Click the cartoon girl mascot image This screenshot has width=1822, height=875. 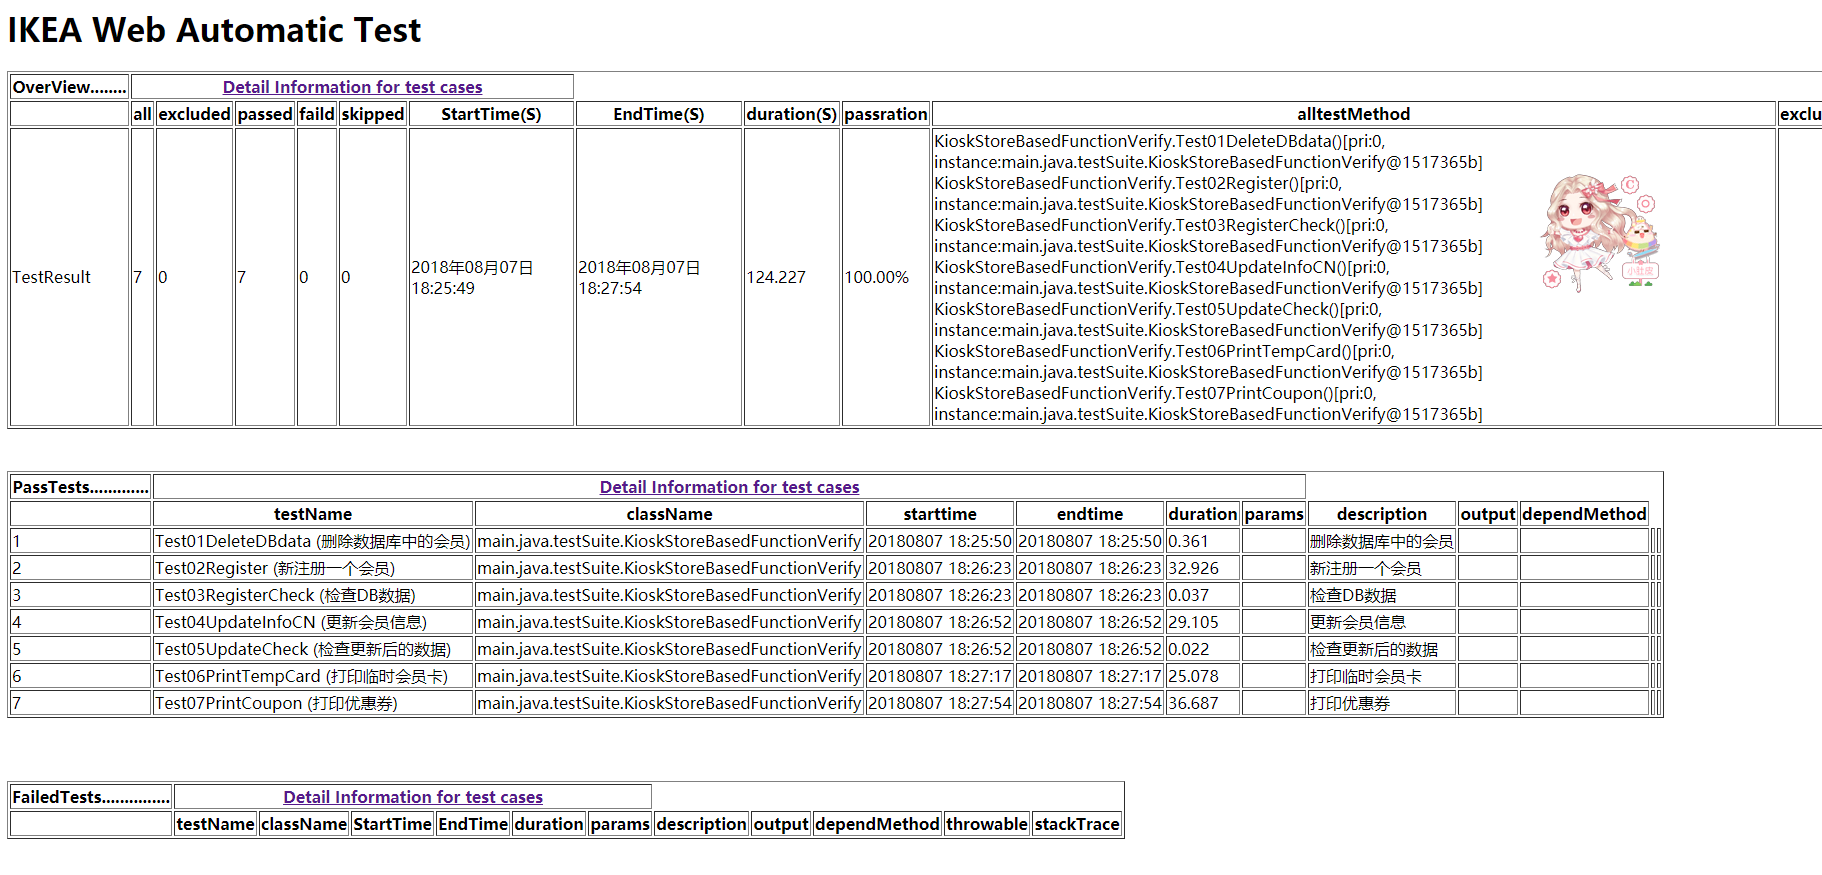(x=1599, y=233)
